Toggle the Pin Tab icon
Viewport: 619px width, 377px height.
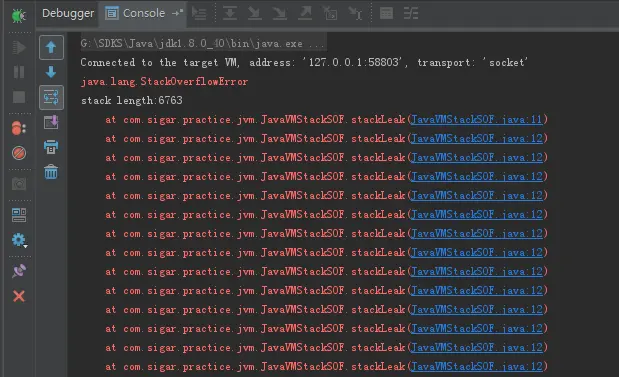[19, 271]
